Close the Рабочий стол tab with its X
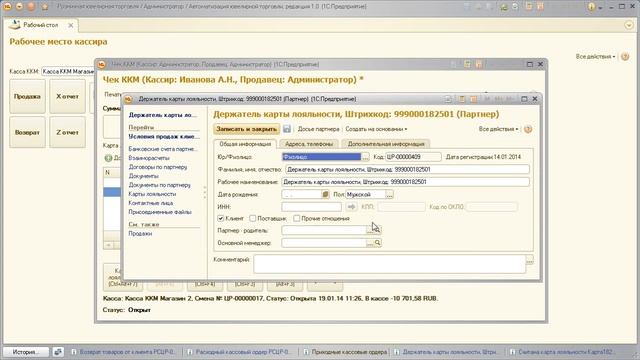This screenshot has width=640, height=360. click(x=71, y=25)
